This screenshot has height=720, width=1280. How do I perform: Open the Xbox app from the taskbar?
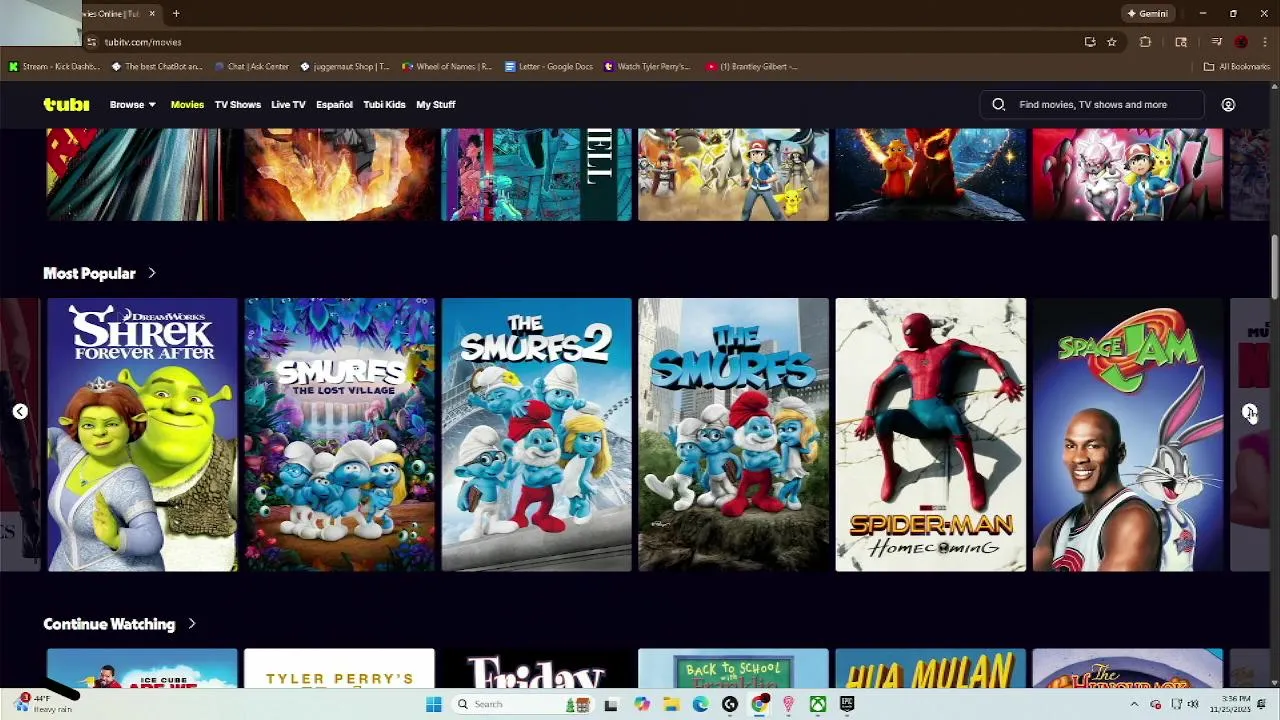point(818,704)
